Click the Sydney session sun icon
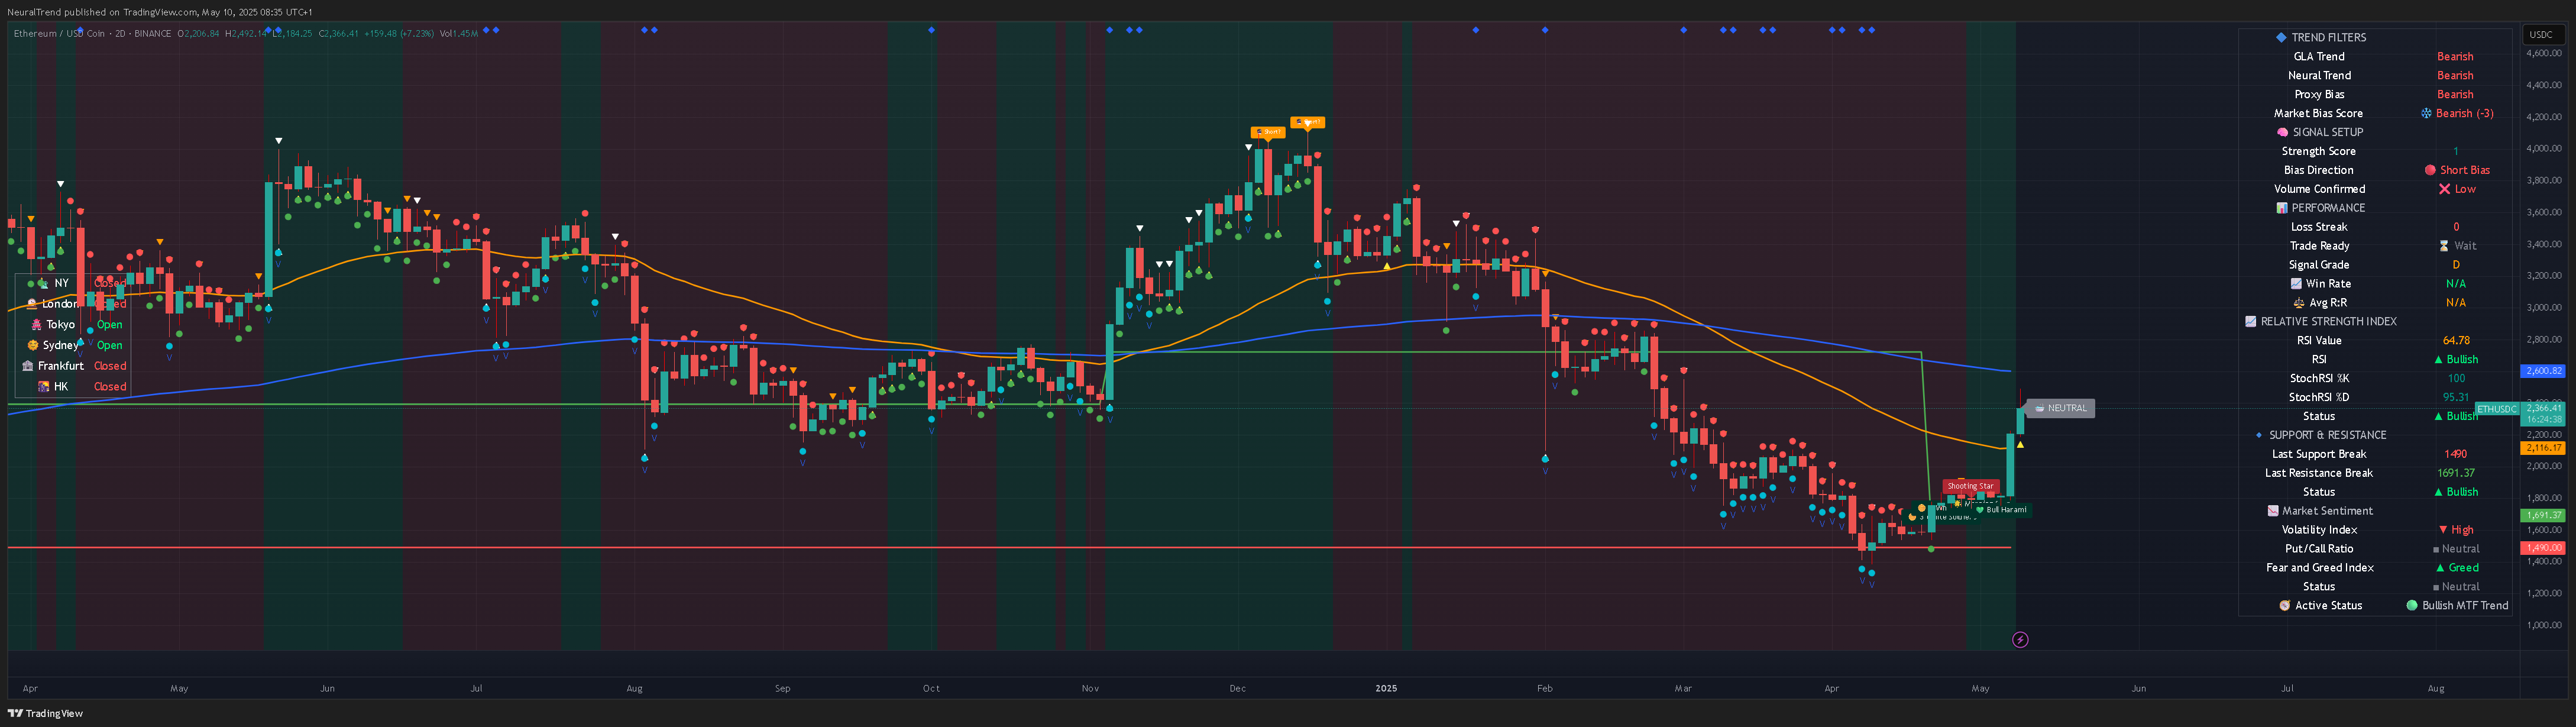 32,345
